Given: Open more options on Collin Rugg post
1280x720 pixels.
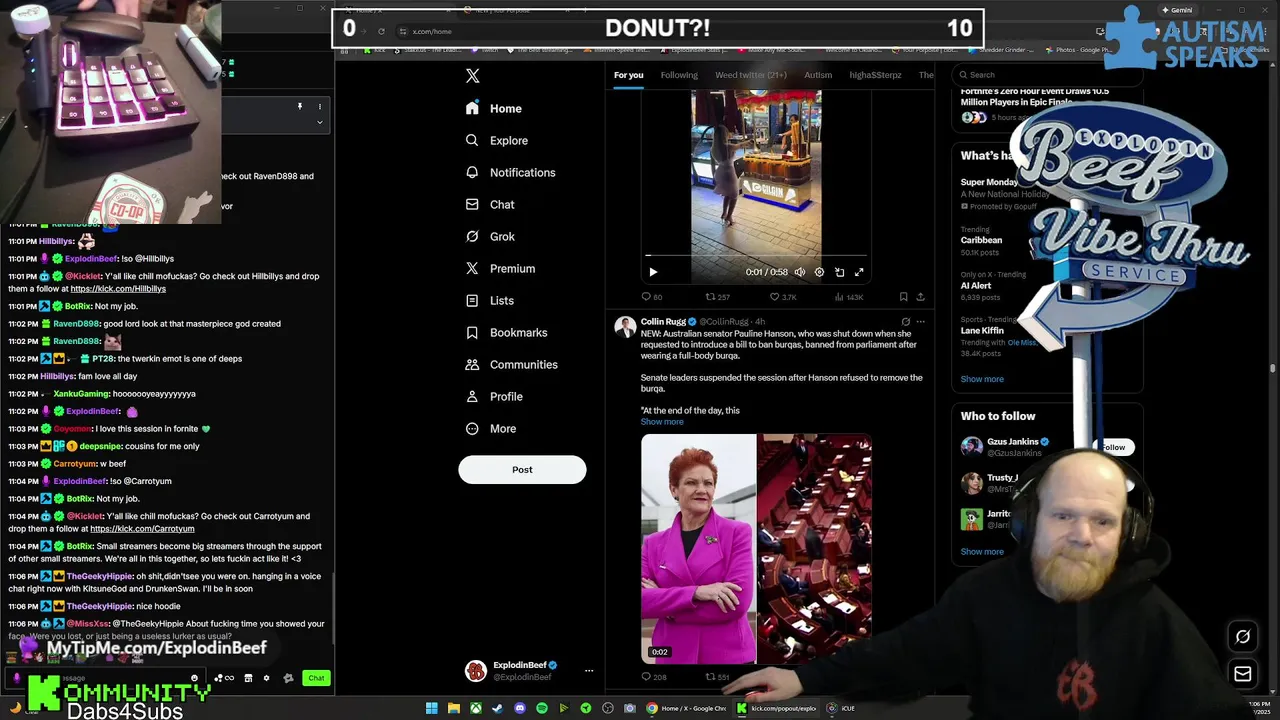Looking at the screenshot, I should click(x=920, y=322).
